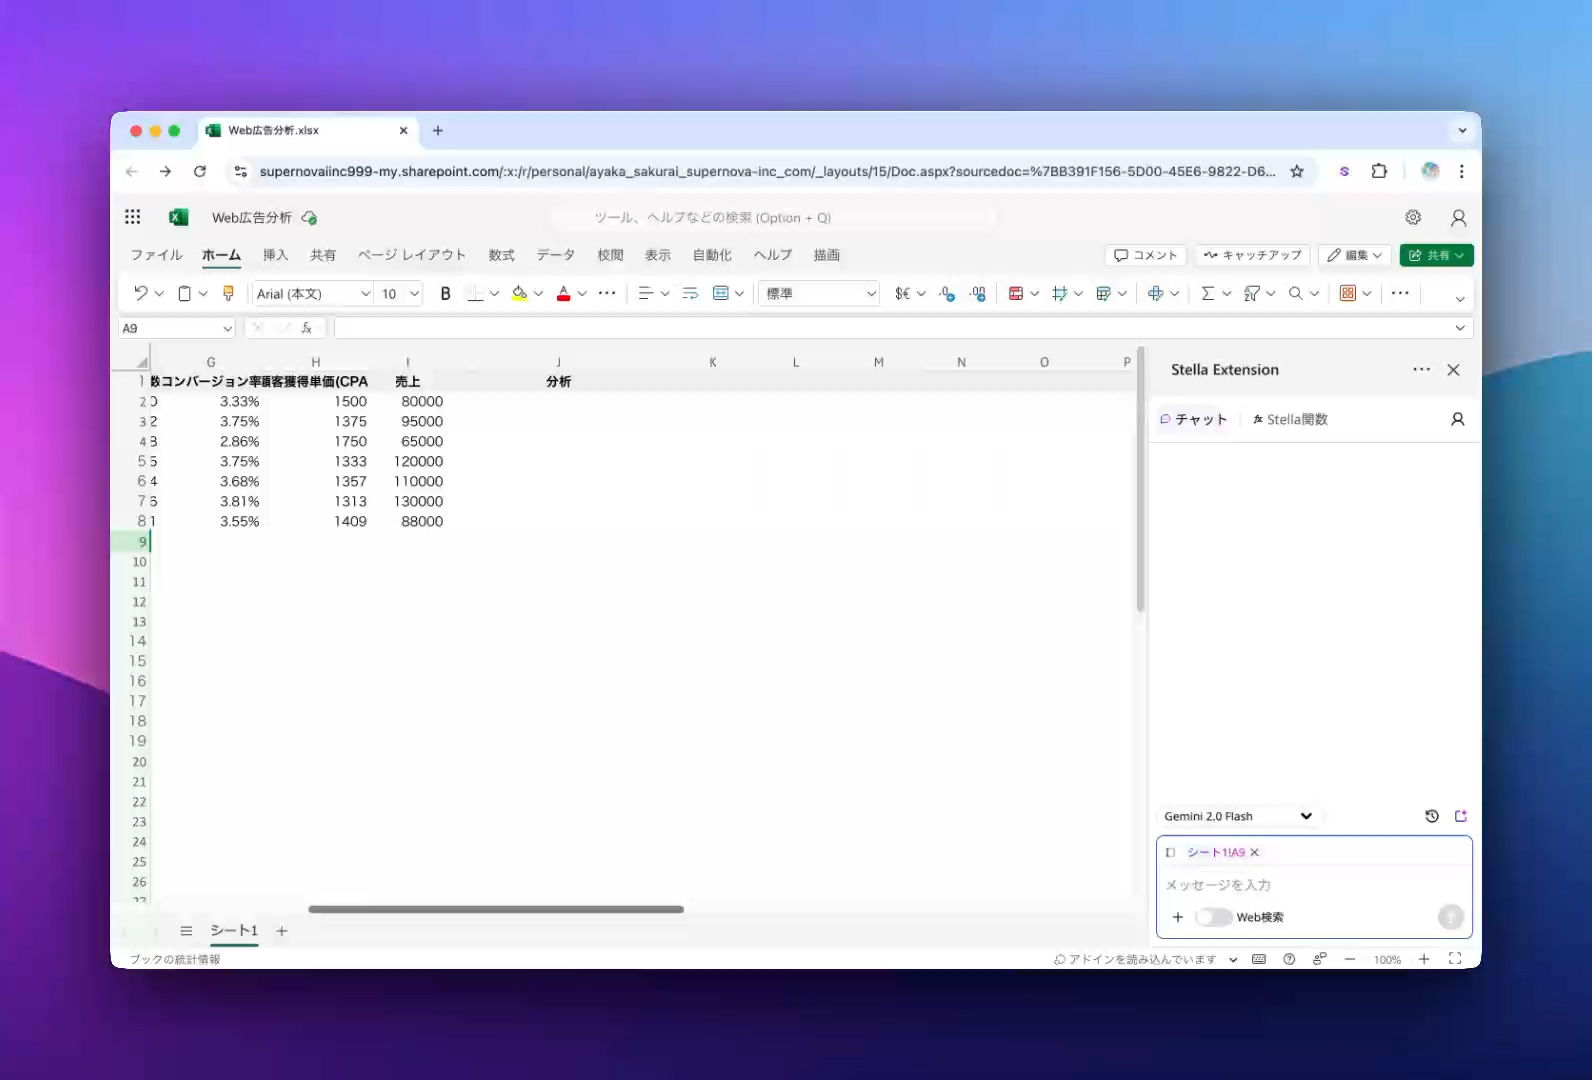Click the Insert cells icon

click(1156, 293)
